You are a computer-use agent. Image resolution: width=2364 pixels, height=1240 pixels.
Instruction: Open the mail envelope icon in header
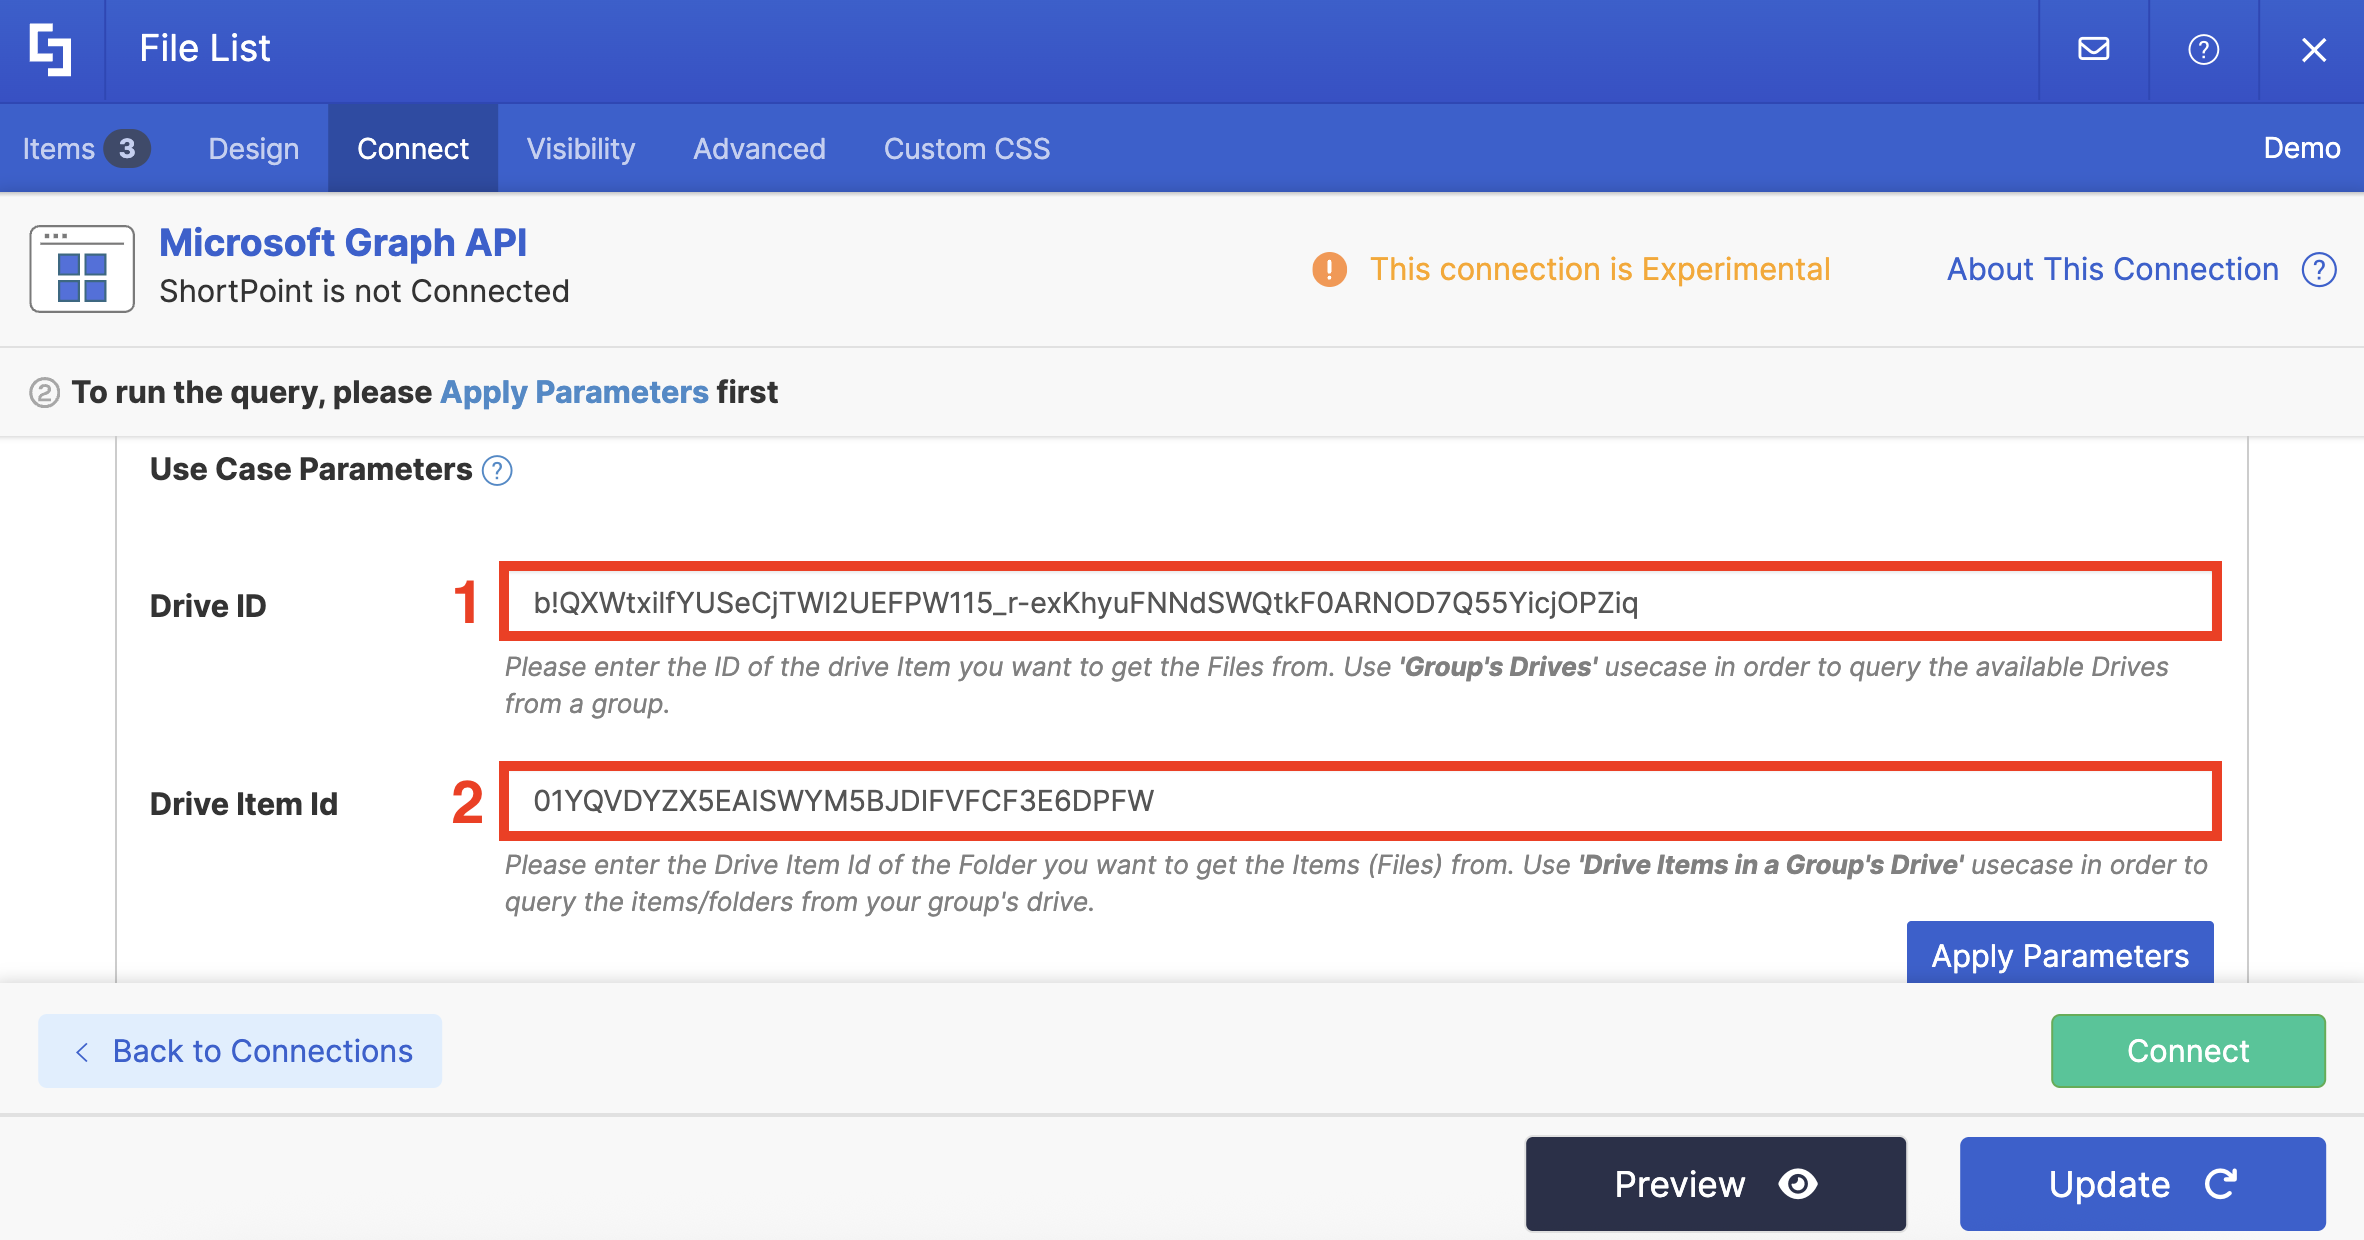pos(2093,49)
